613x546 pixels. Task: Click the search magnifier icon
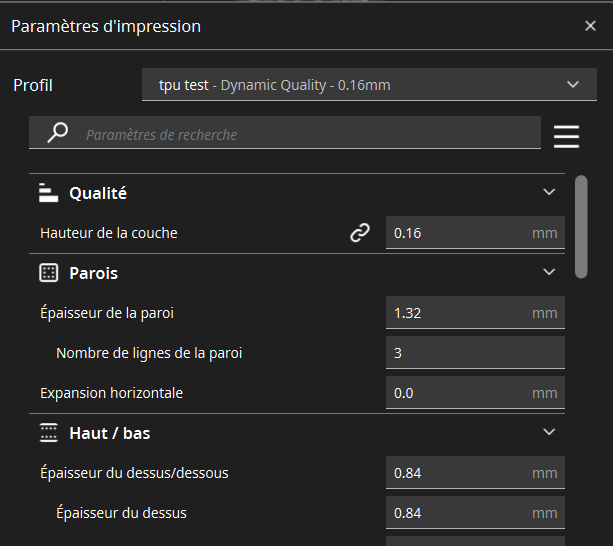pyautogui.click(x=58, y=133)
